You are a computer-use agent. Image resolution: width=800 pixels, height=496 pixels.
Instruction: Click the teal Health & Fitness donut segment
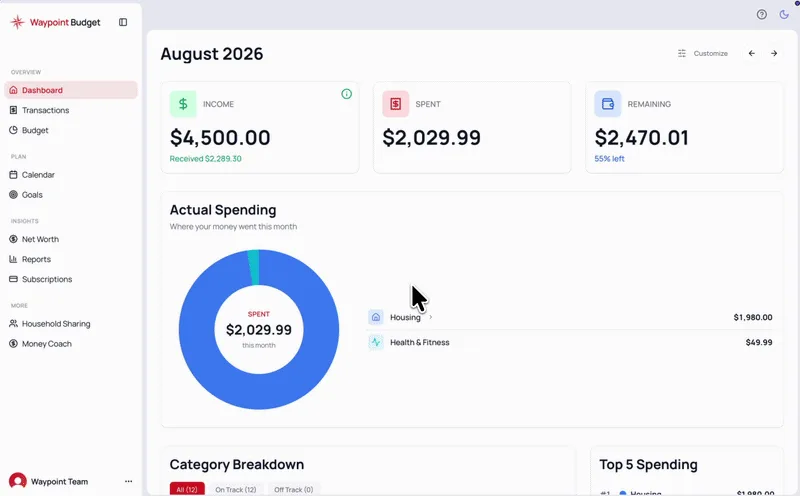click(254, 267)
